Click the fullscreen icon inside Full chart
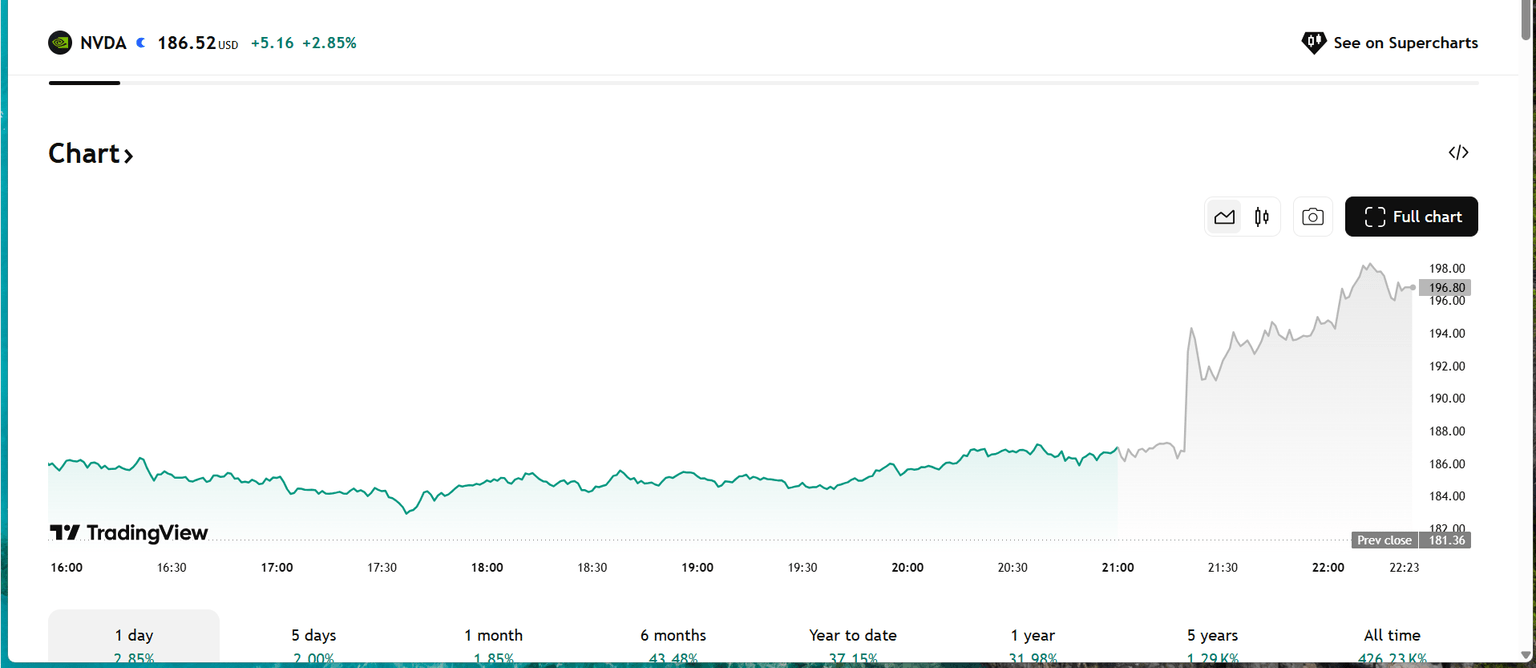This screenshot has width=1536, height=668. point(1375,217)
